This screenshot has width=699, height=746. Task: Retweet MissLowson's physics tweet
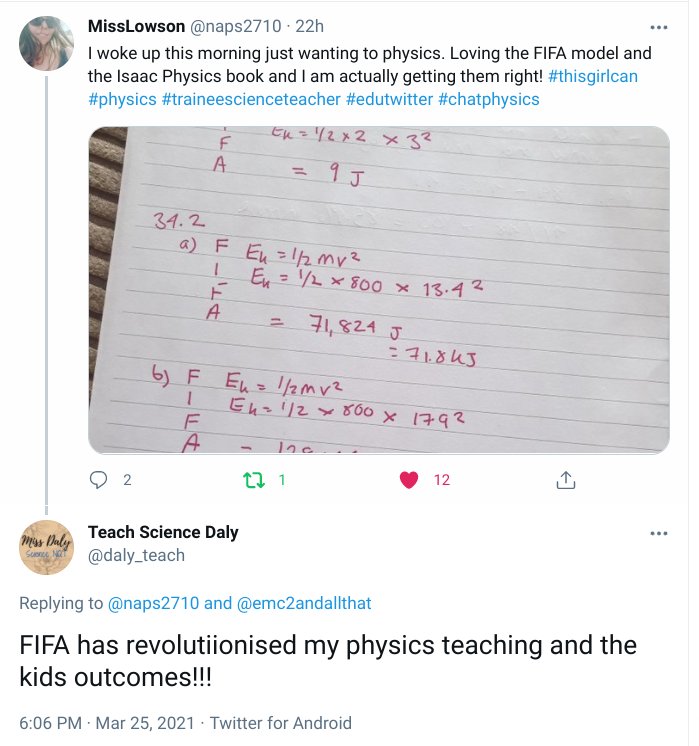point(252,480)
